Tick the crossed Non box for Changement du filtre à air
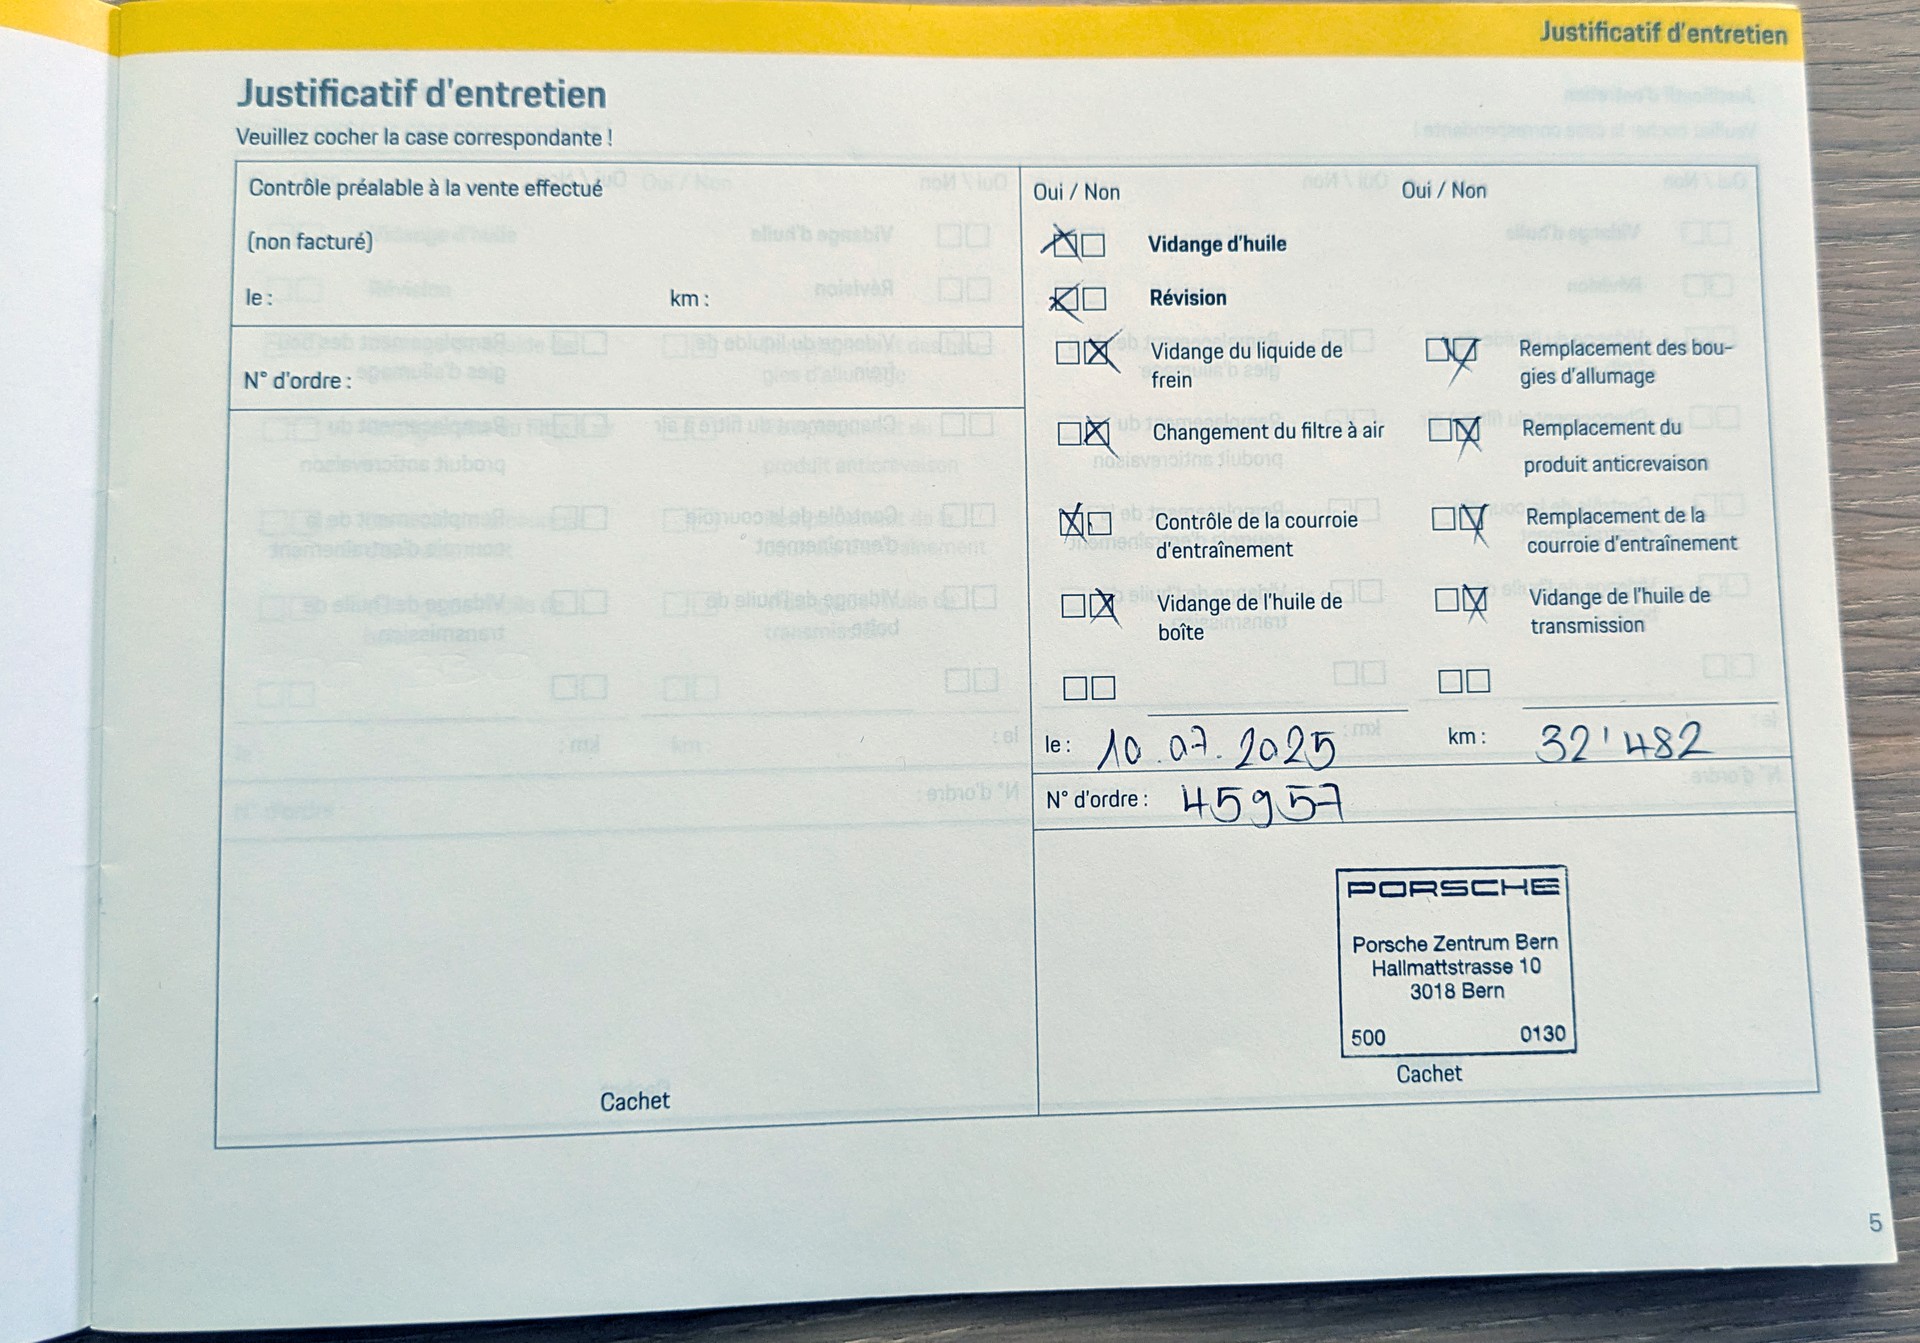 click(x=1097, y=433)
